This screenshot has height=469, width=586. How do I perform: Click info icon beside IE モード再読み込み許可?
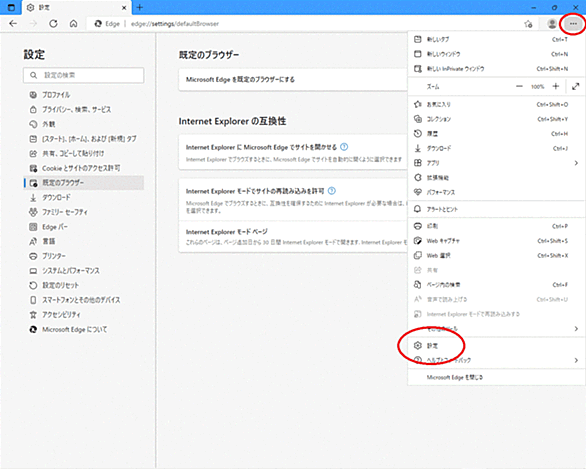coord(331,191)
